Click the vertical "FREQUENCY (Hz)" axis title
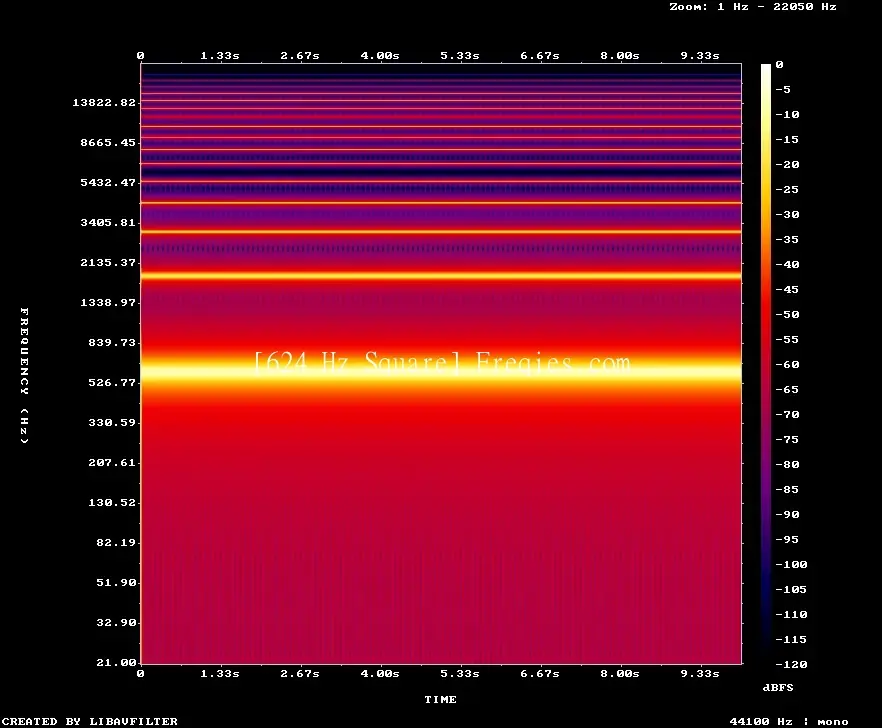The width and height of the screenshot is (882, 728). 24,375
